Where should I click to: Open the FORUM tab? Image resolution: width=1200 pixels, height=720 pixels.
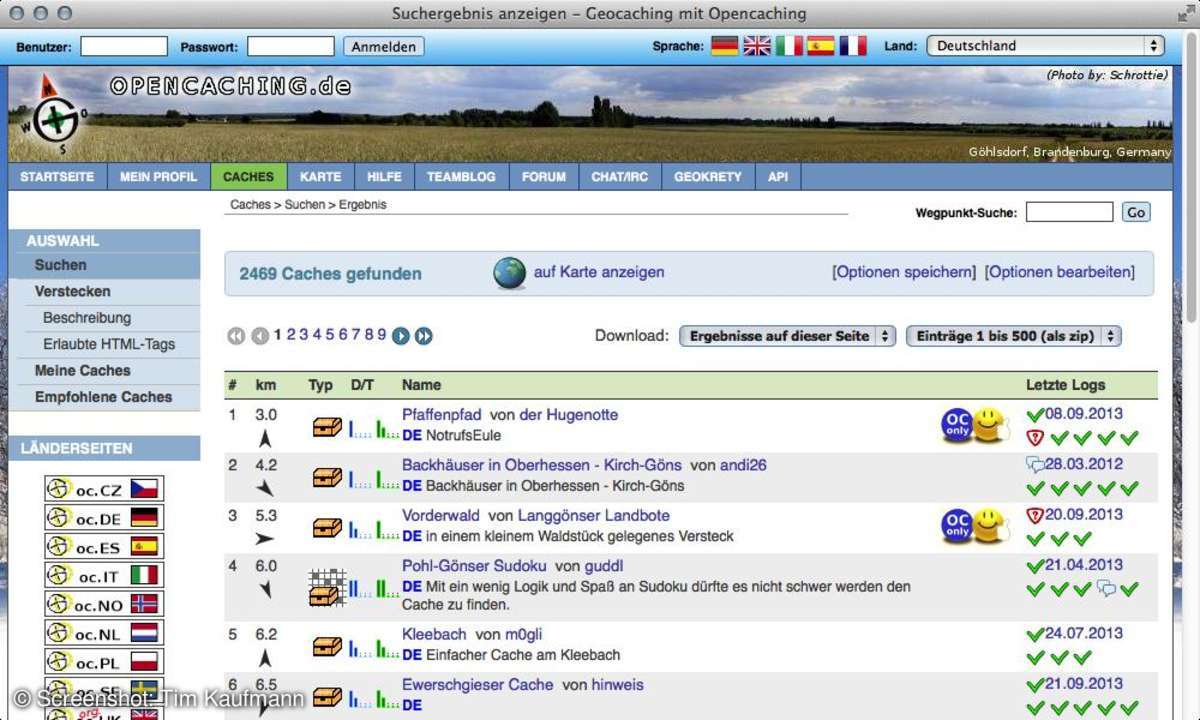click(x=544, y=177)
